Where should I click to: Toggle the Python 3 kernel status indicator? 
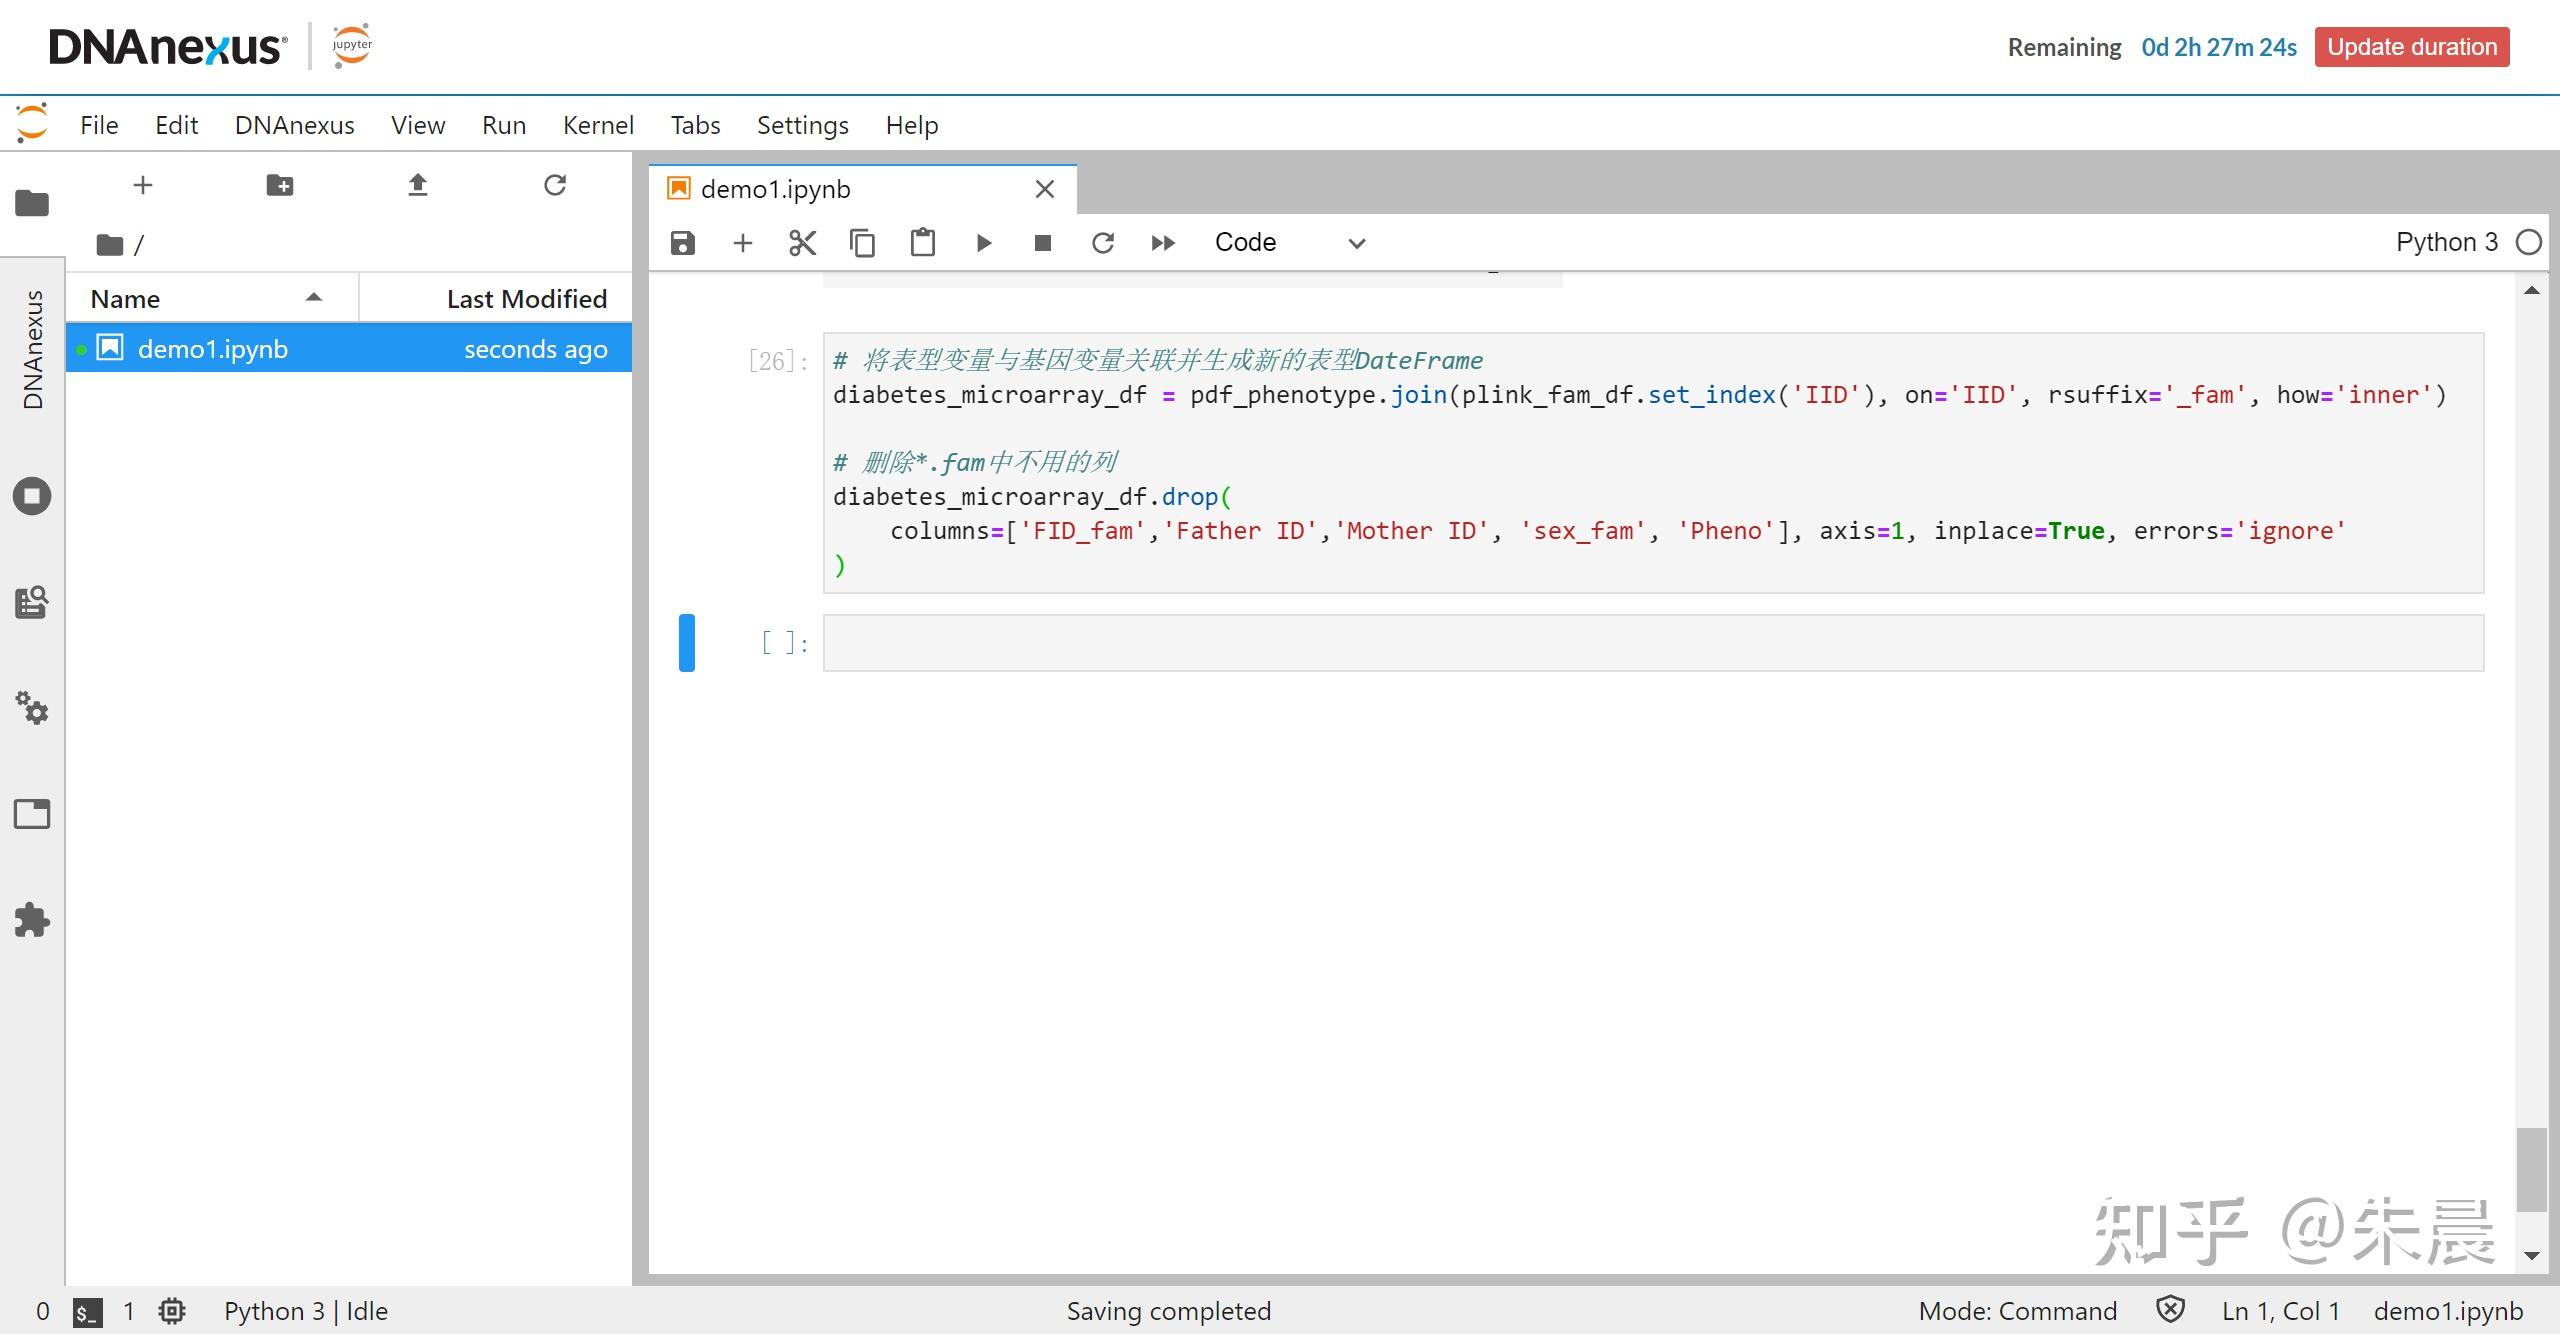[x=2529, y=243]
